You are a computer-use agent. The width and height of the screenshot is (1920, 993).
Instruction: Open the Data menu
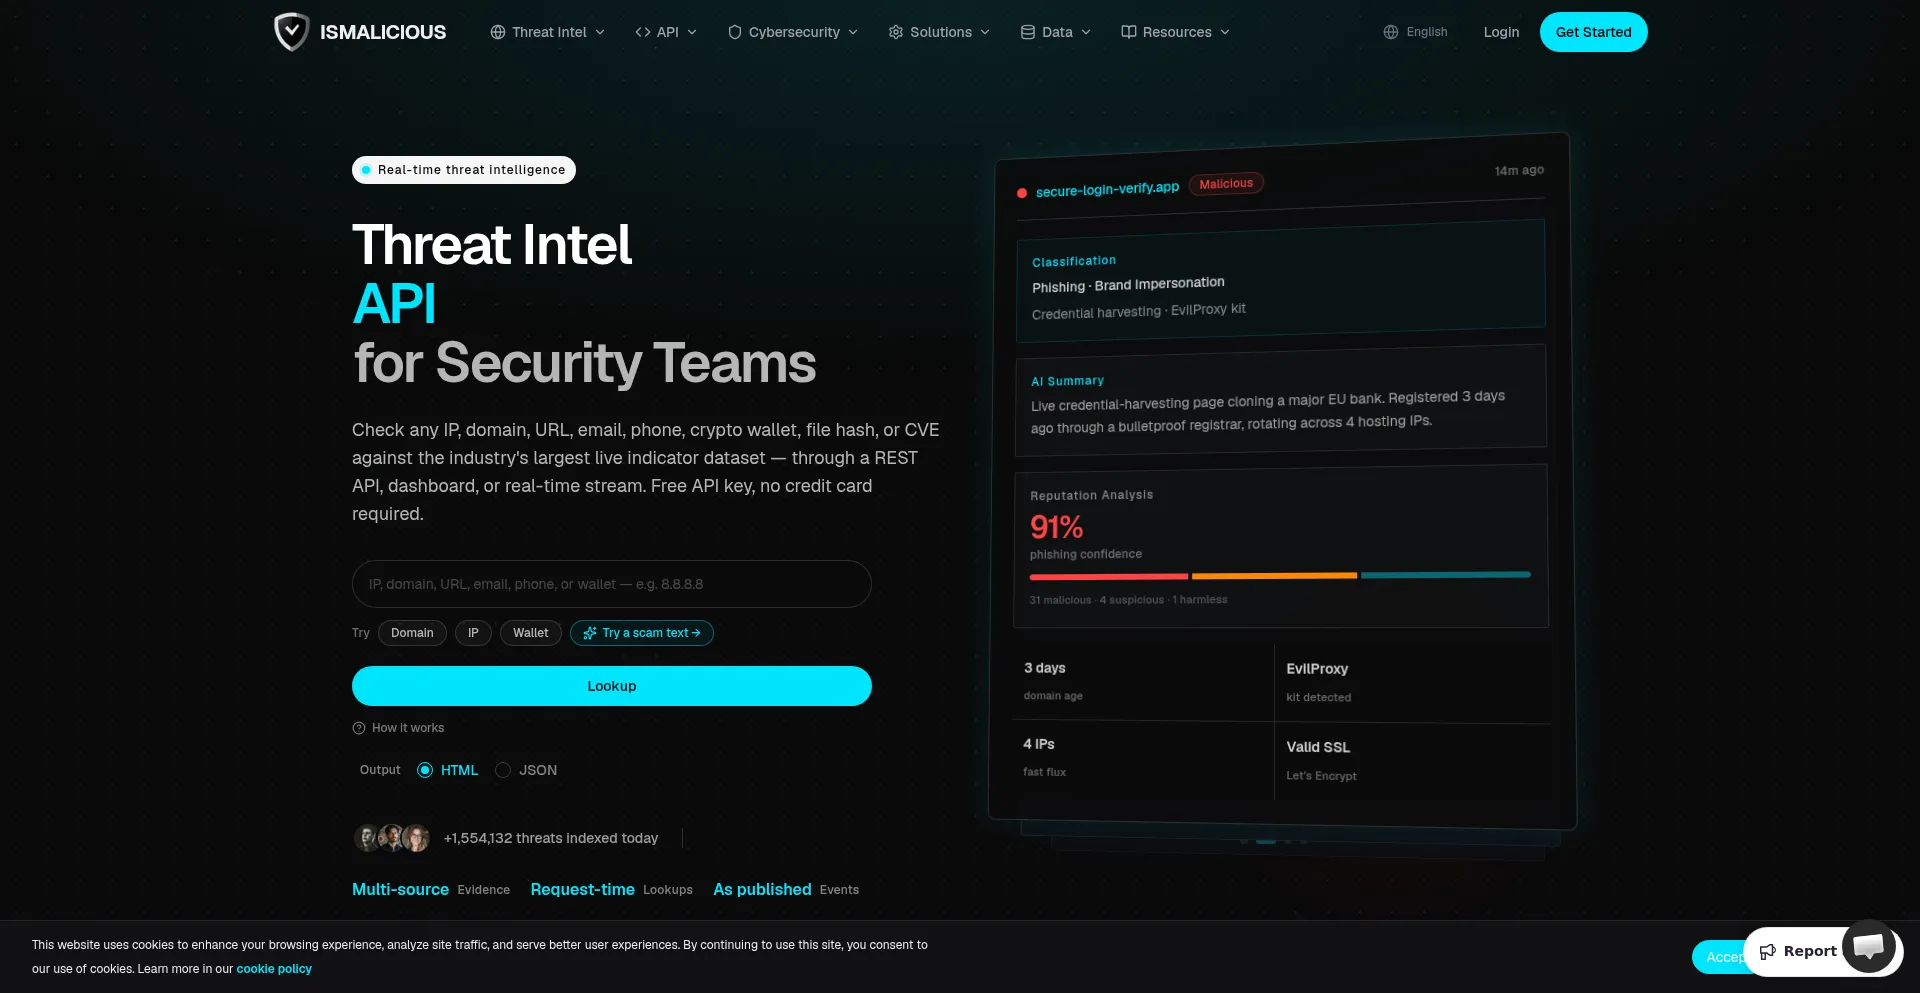pyautogui.click(x=1056, y=32)
